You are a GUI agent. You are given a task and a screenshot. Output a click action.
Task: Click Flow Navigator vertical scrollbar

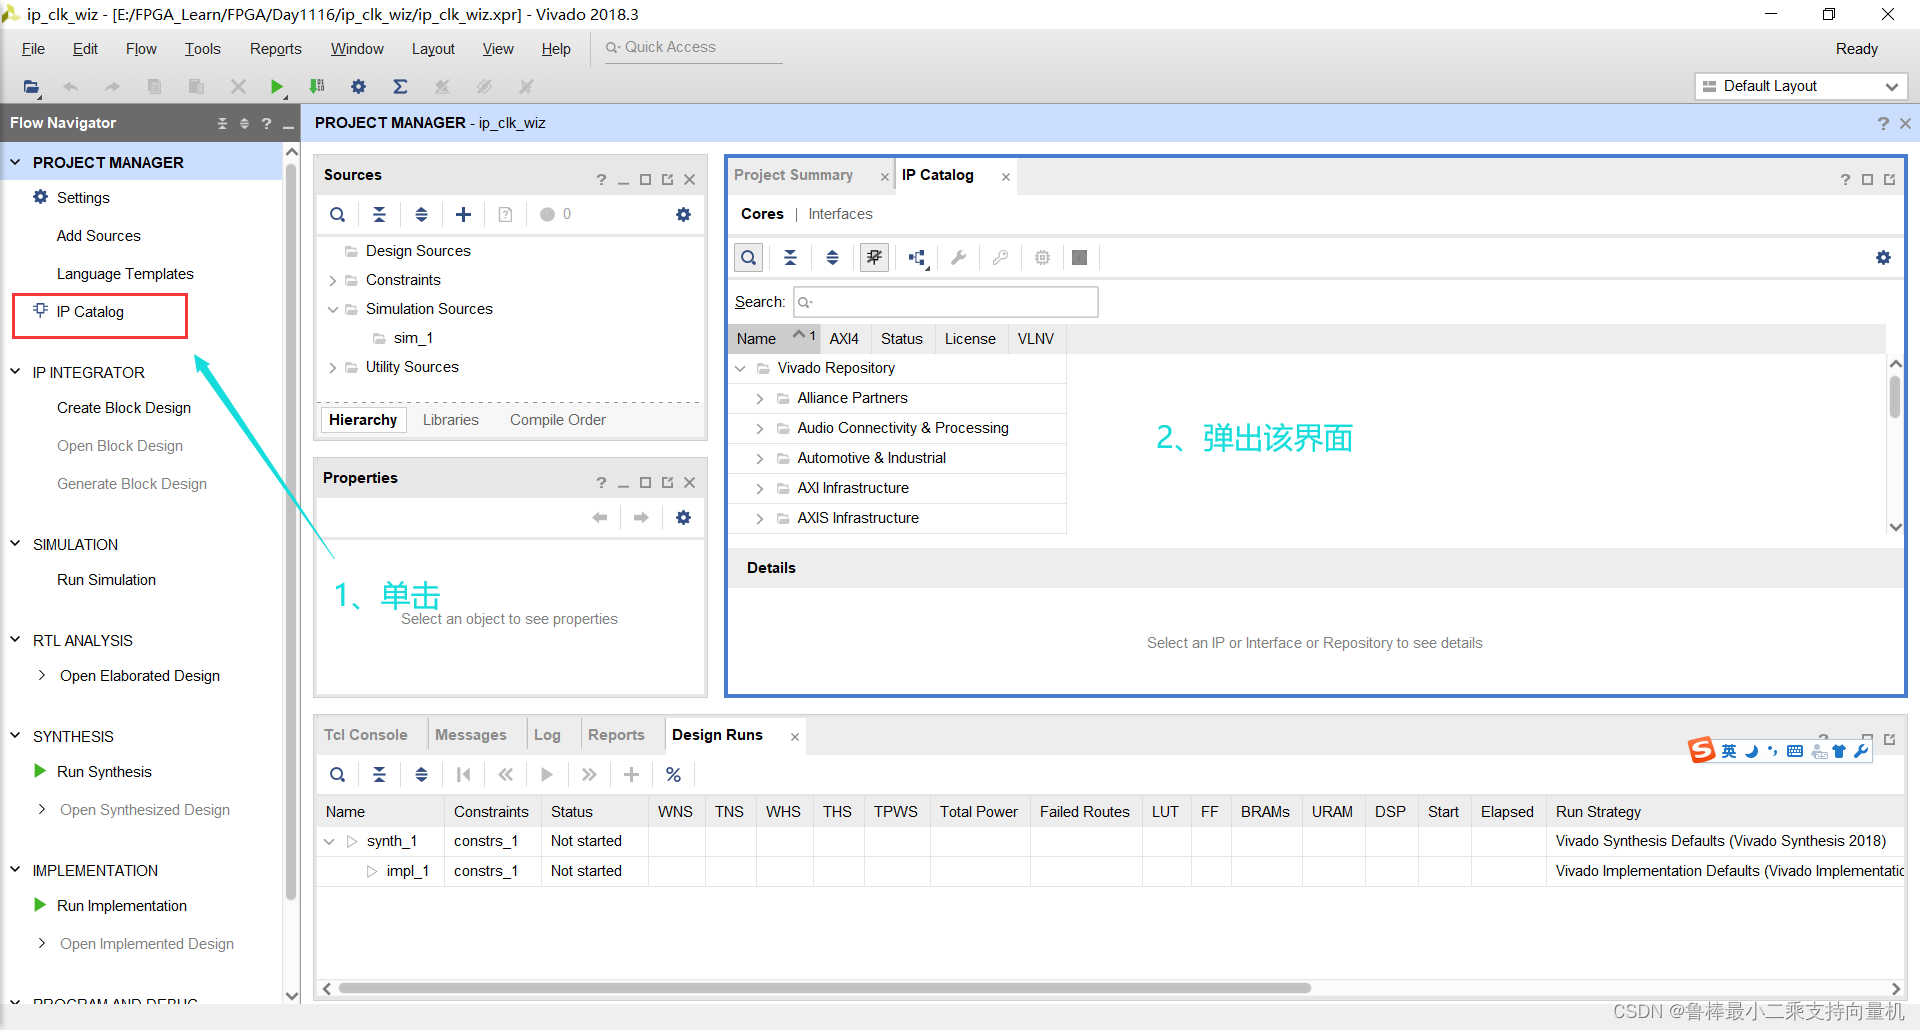click(292, 530)
